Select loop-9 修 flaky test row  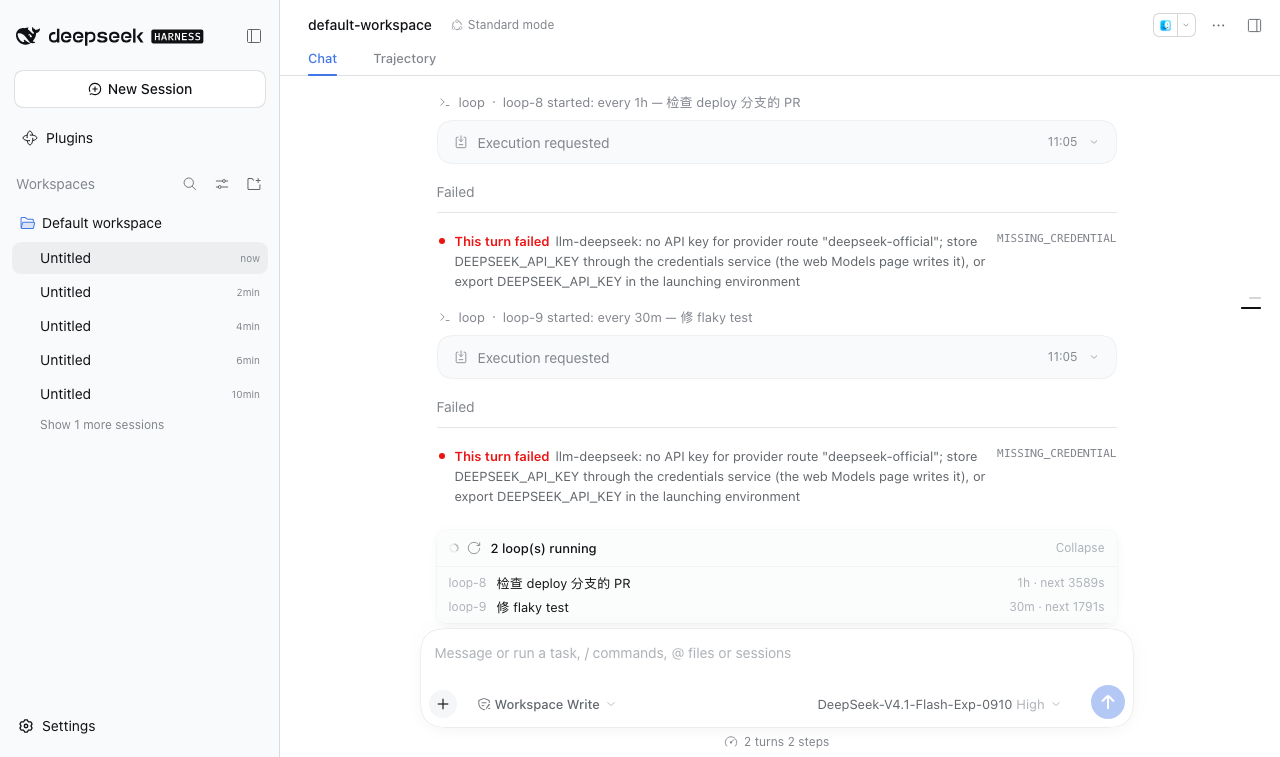[x=776, y=607]
